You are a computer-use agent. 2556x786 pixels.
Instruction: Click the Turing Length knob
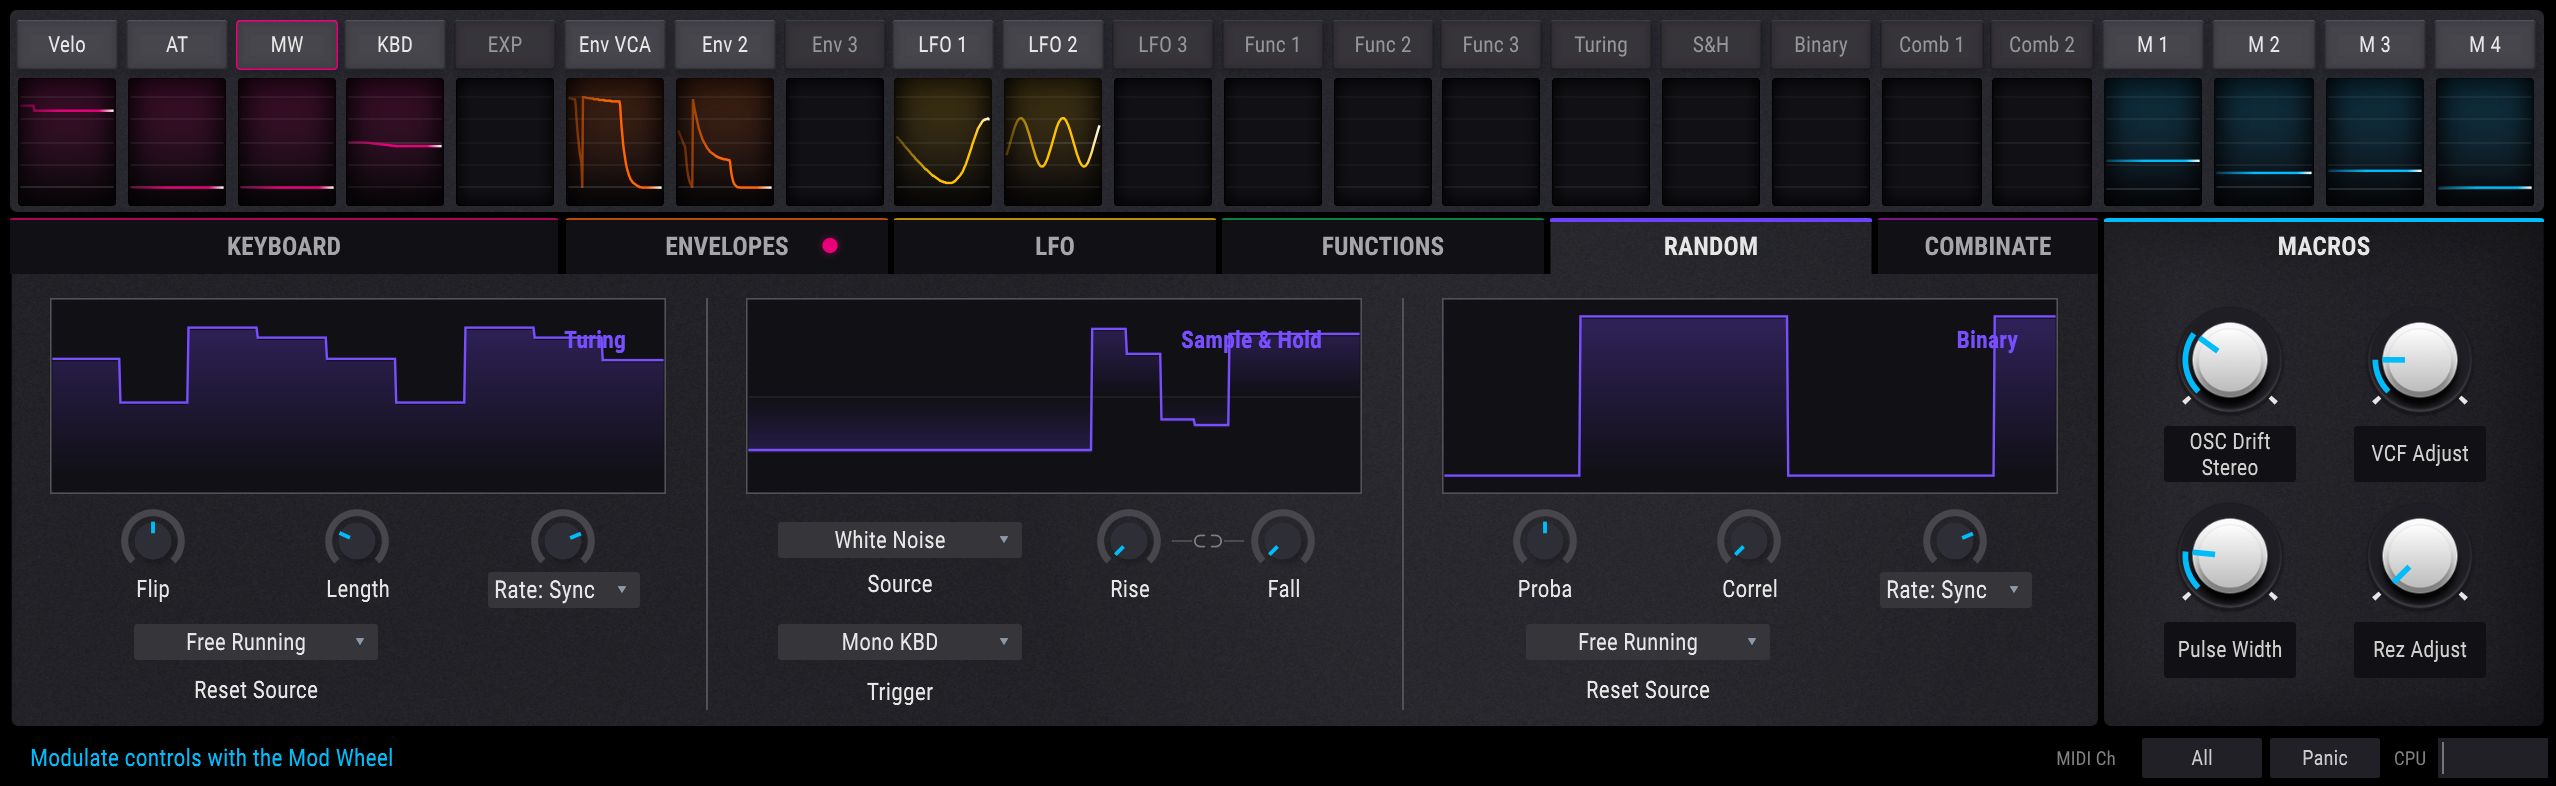357,541
